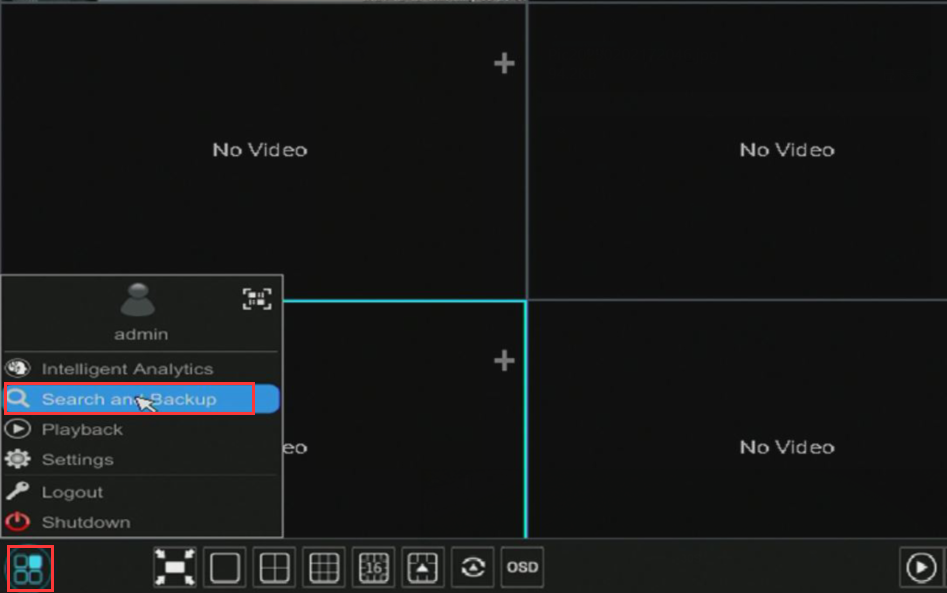This screenshot has height=593, width=947.
Task: Choose Search and Backup menu entry
Action: click(x=128, y=400)
